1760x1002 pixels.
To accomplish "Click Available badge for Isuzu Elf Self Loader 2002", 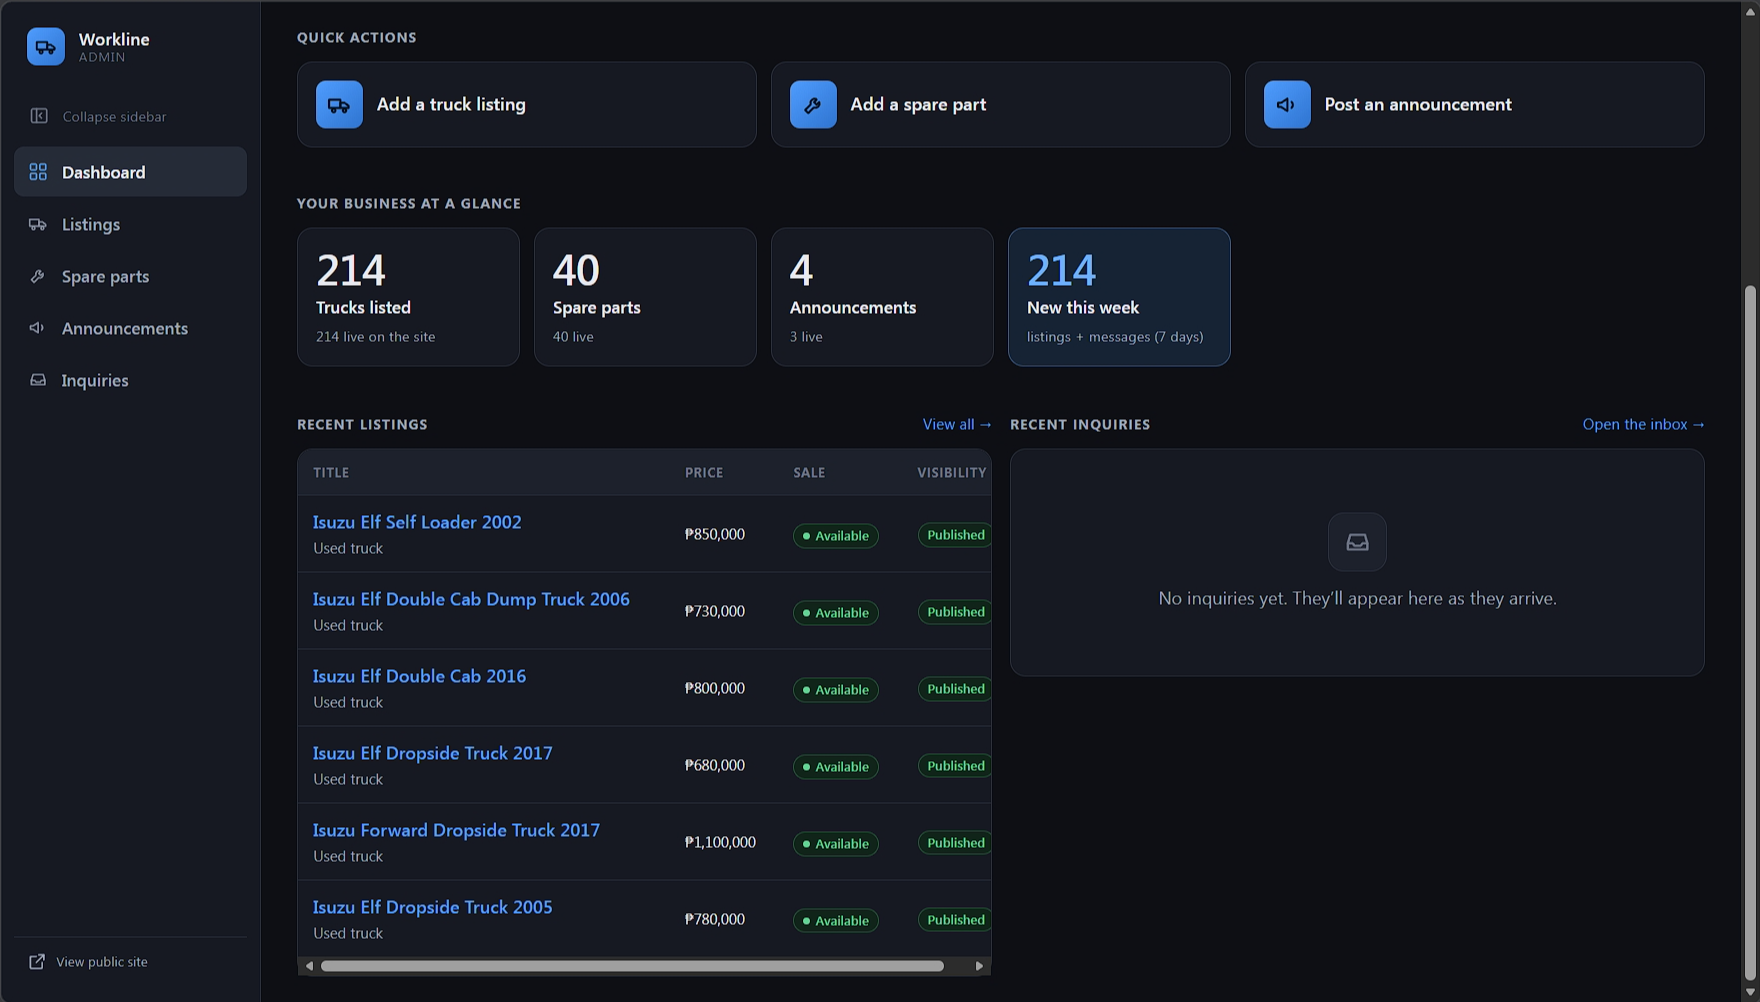I will point(836,536).
